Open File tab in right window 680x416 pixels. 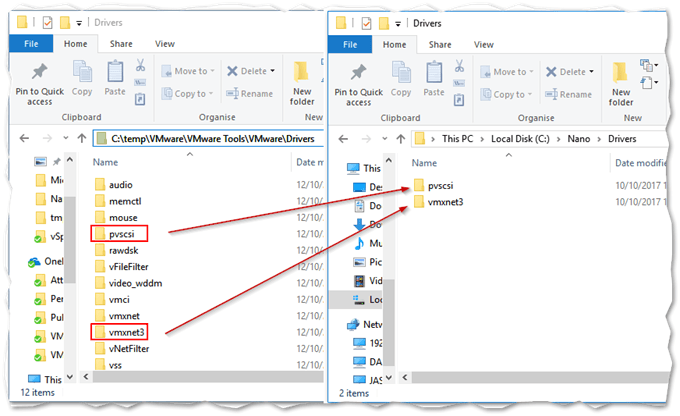point(350,45)
